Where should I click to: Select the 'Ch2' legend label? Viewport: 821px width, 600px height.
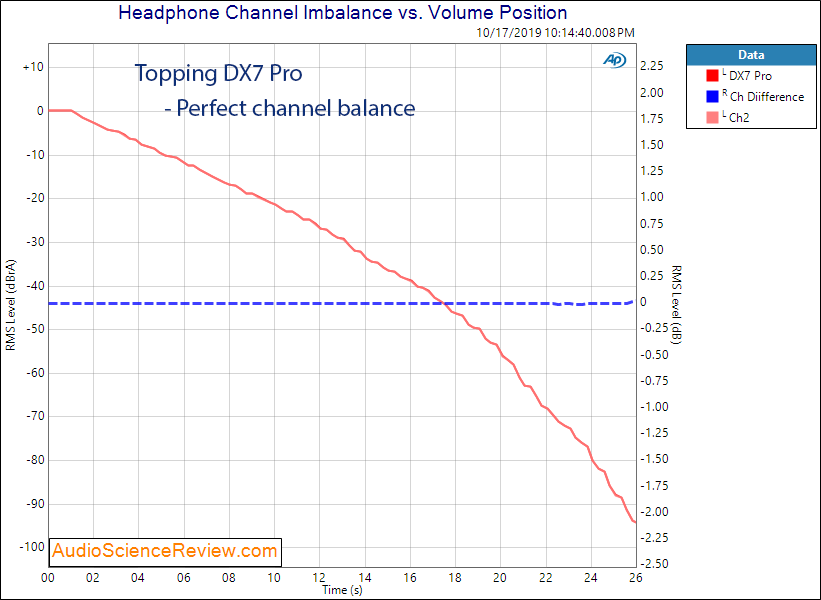point(739,118)
